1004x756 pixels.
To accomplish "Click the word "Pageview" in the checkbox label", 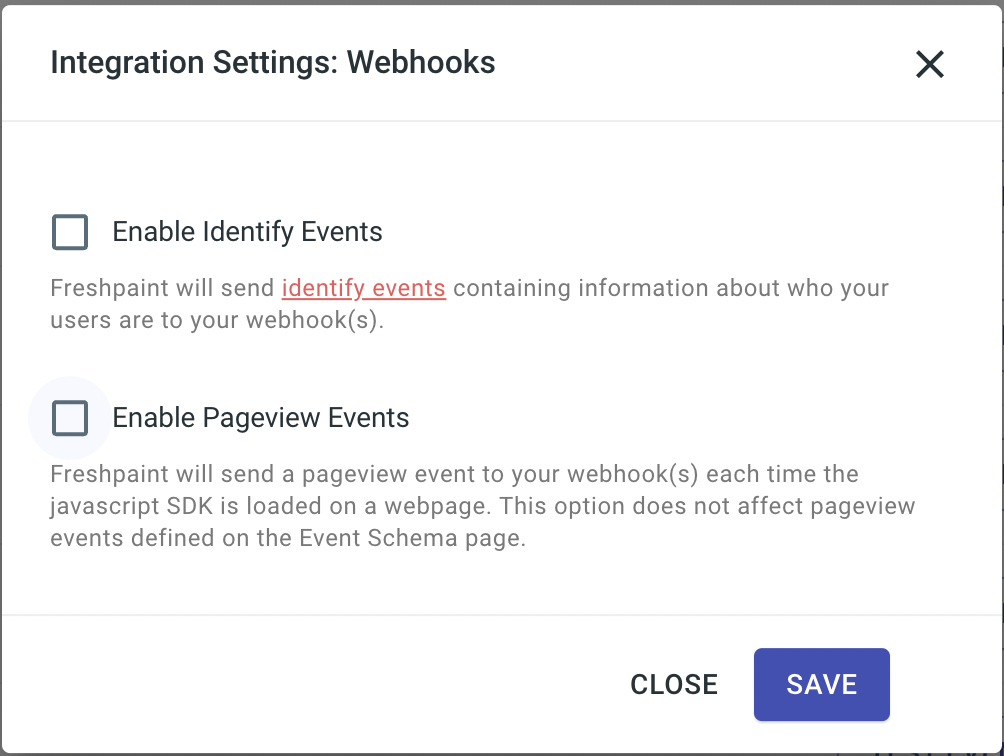I will click(254, 418).
